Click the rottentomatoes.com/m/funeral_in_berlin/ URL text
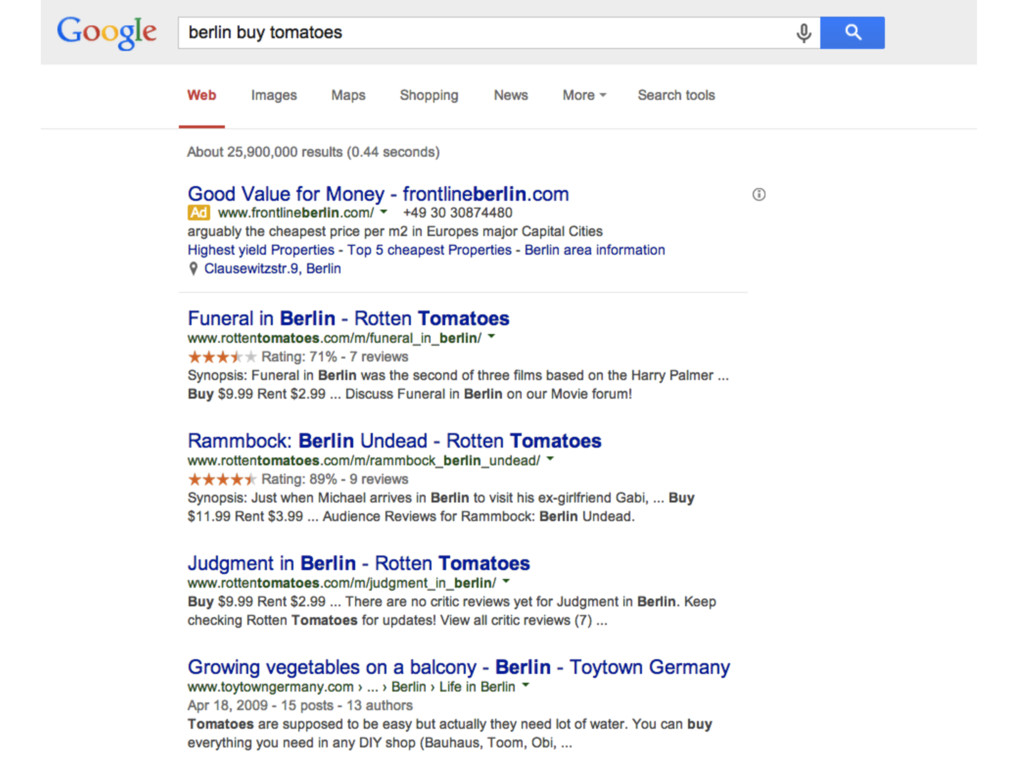Image resolution: width=1024 pixels, height=768 pixels. point(334,338)
